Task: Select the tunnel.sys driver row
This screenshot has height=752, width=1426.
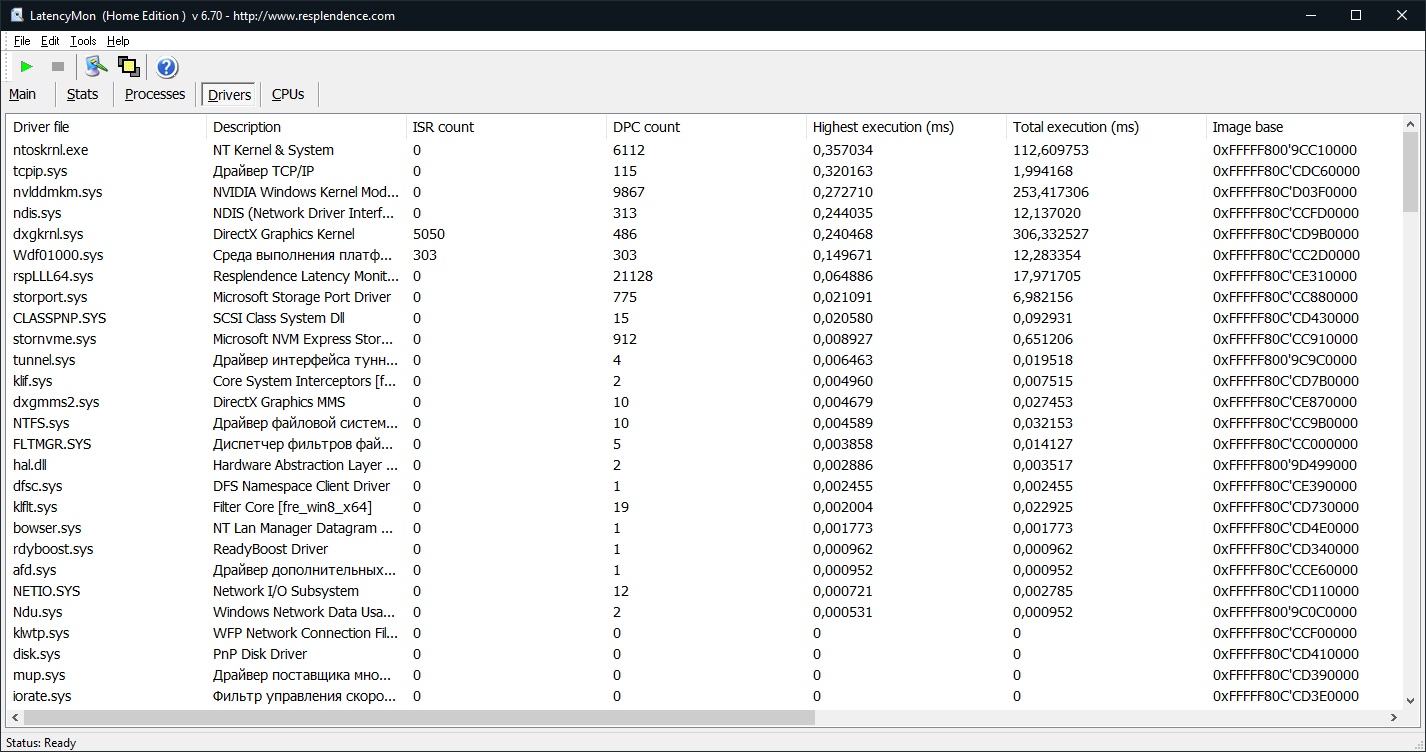Action: point(704,360)
